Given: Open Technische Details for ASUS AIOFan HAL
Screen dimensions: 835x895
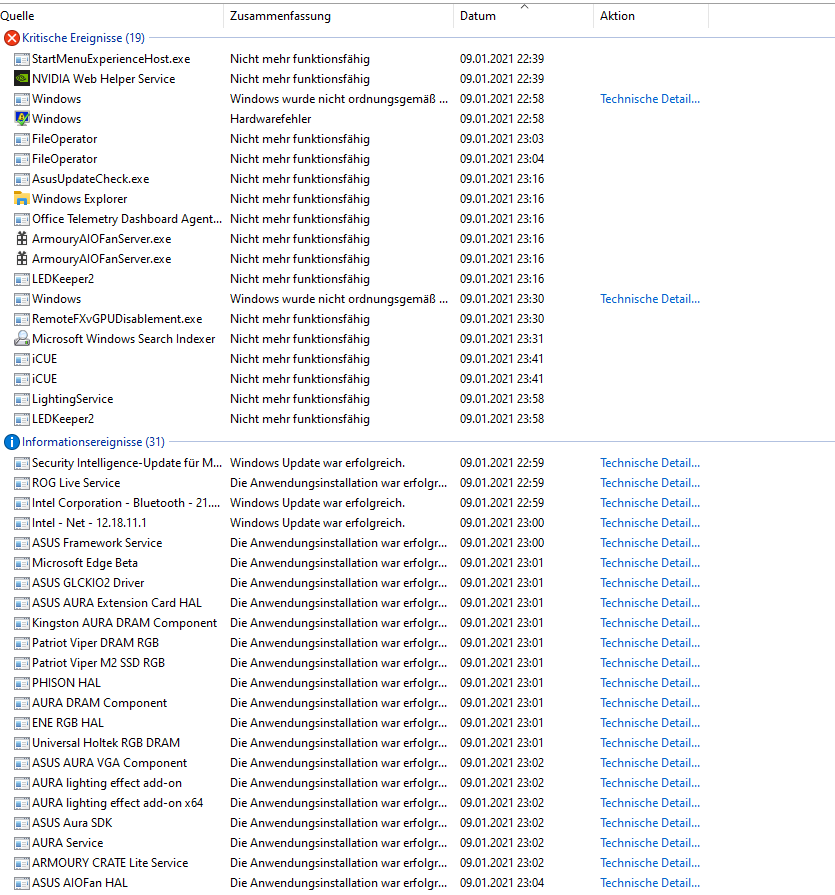Looking at the screenshot, I should tap(650, 882).
